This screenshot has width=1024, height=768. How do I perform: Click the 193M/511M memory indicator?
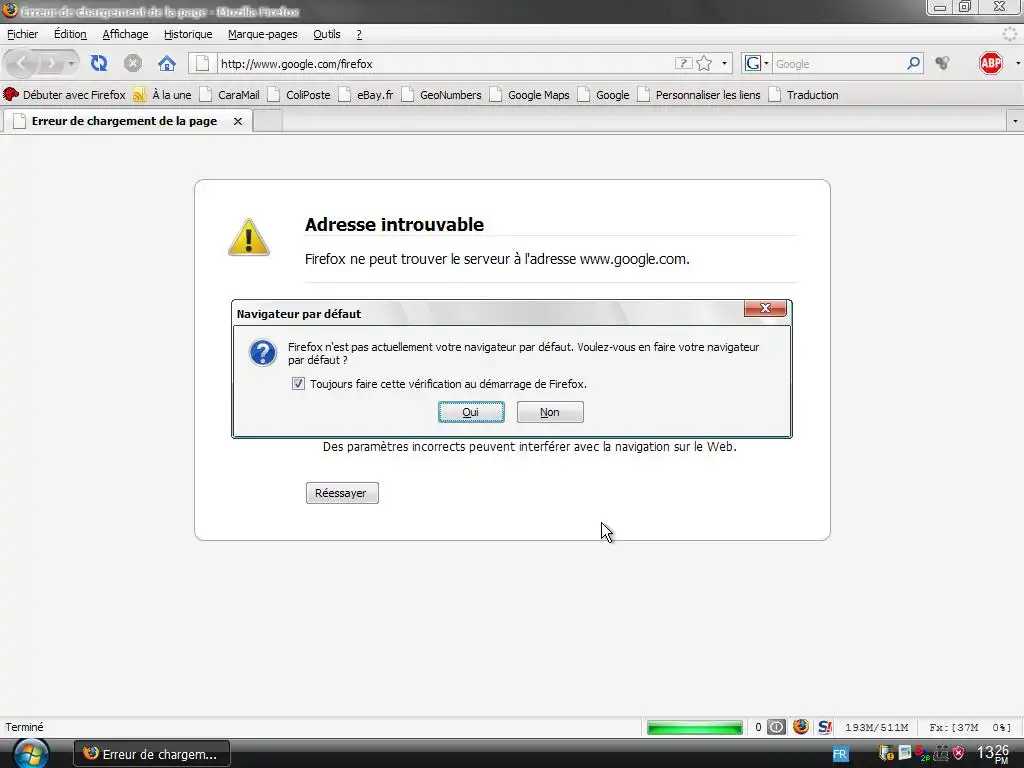point(876,727)
